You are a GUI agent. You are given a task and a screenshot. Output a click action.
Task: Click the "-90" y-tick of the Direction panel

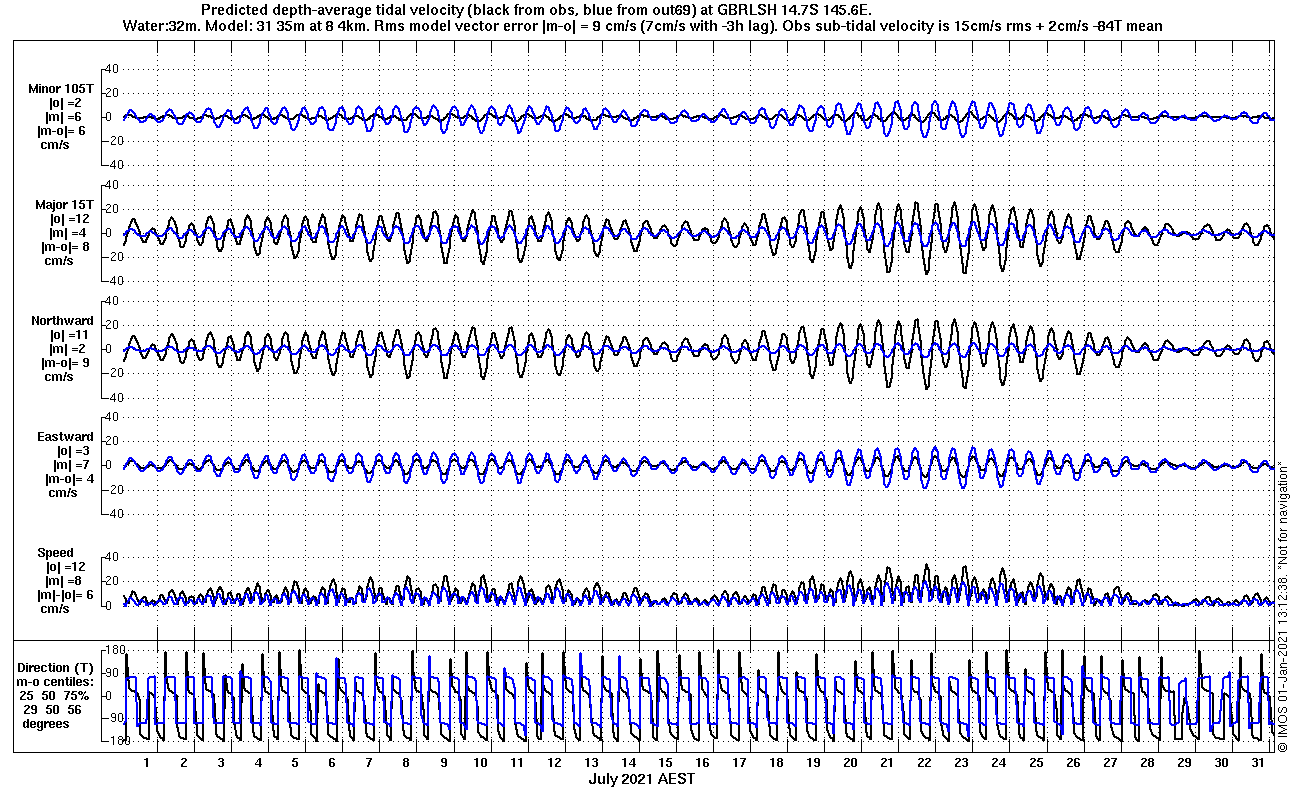(112, 718)
